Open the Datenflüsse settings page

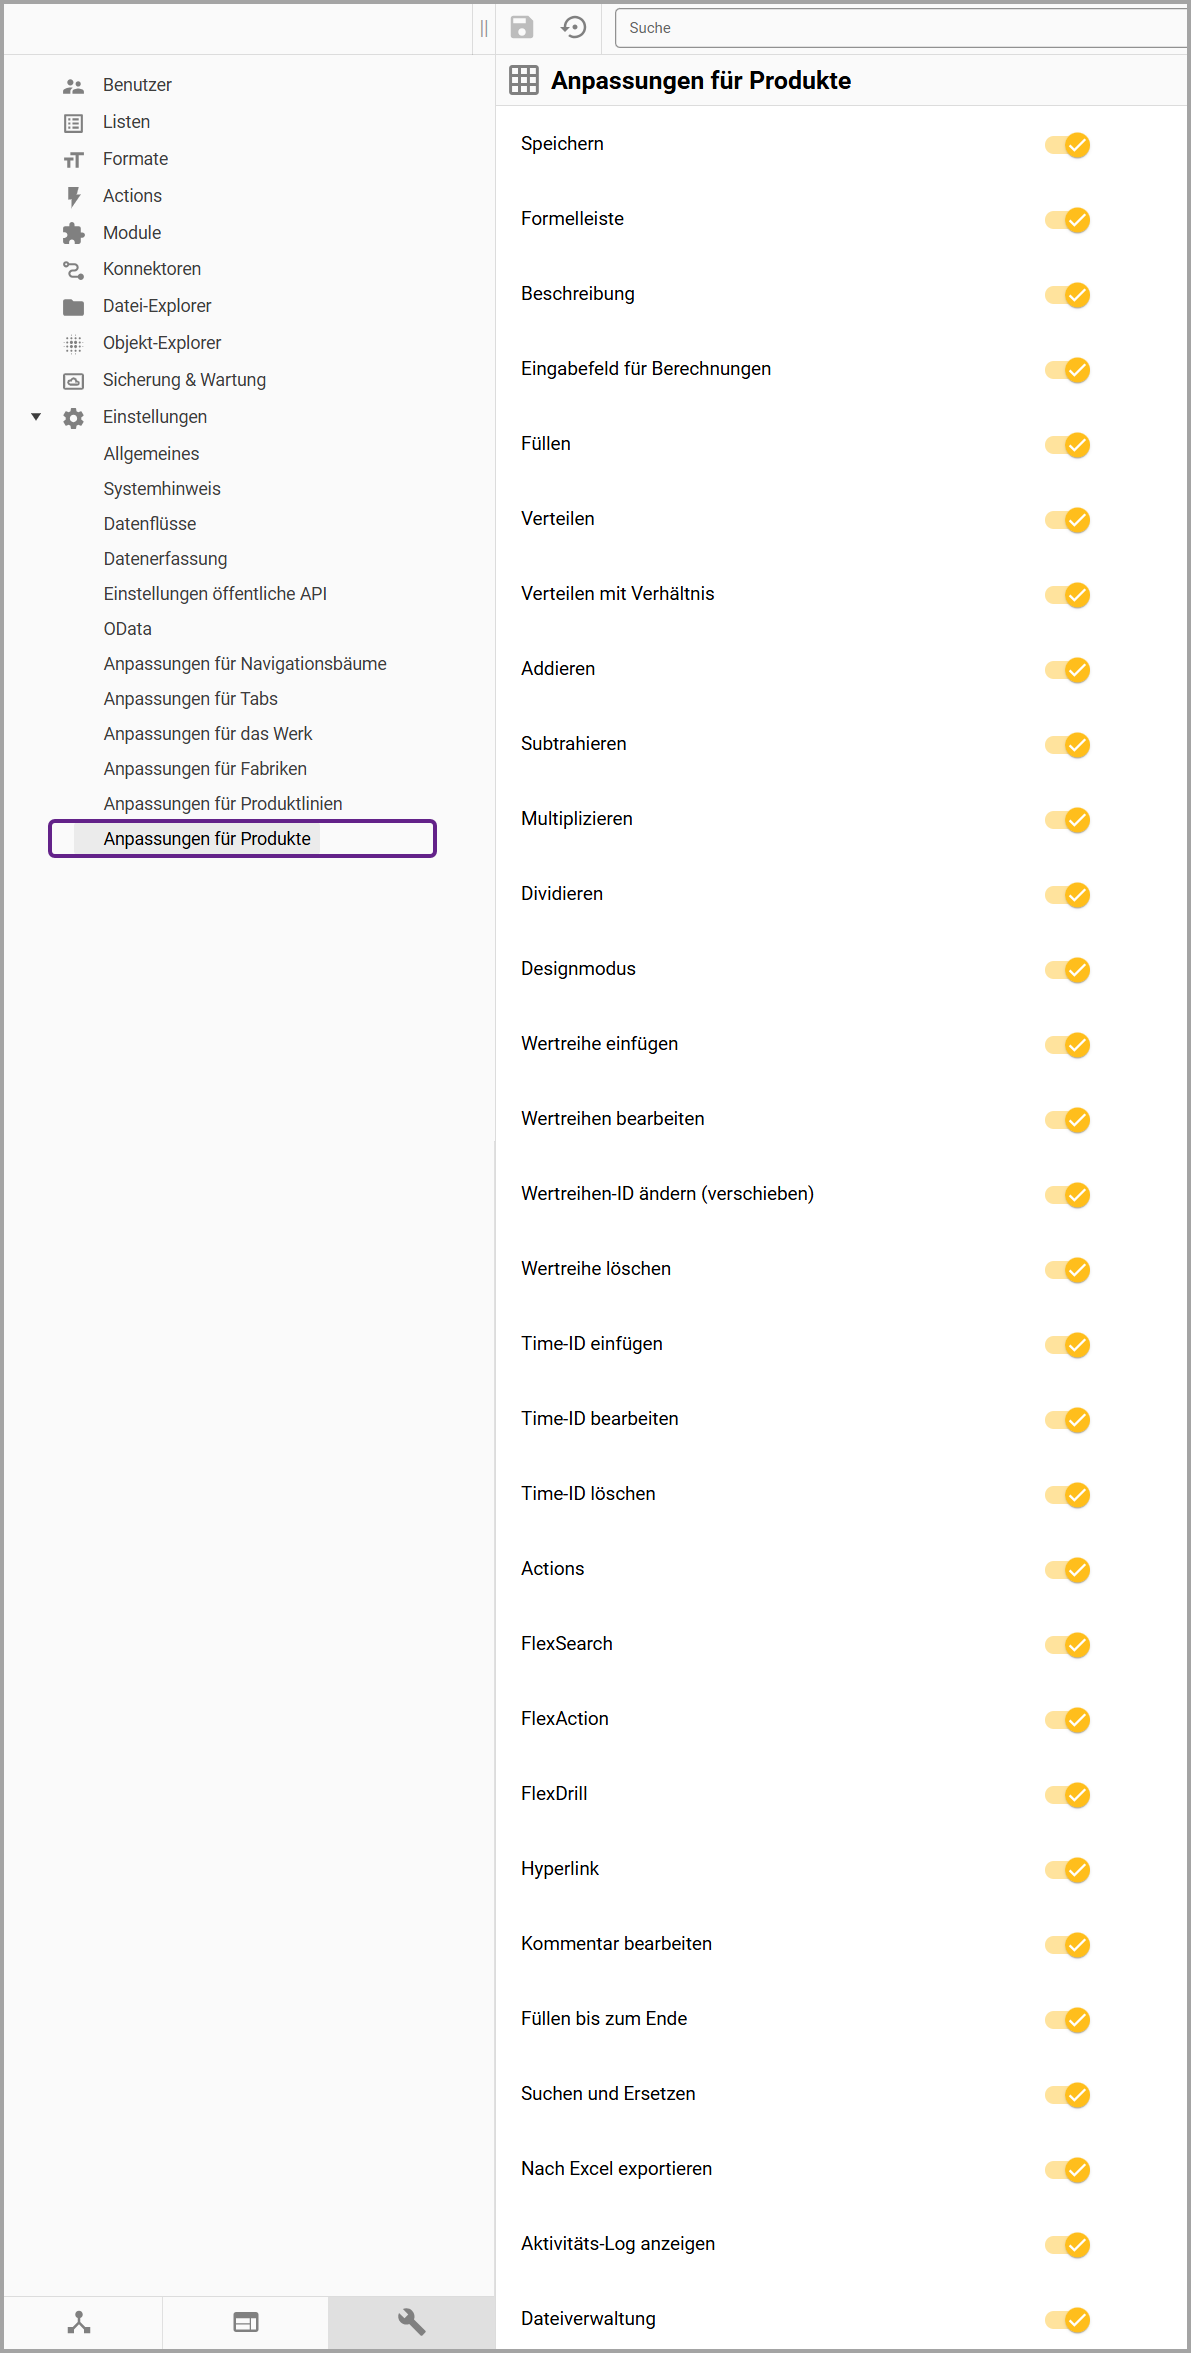[149, 524]
